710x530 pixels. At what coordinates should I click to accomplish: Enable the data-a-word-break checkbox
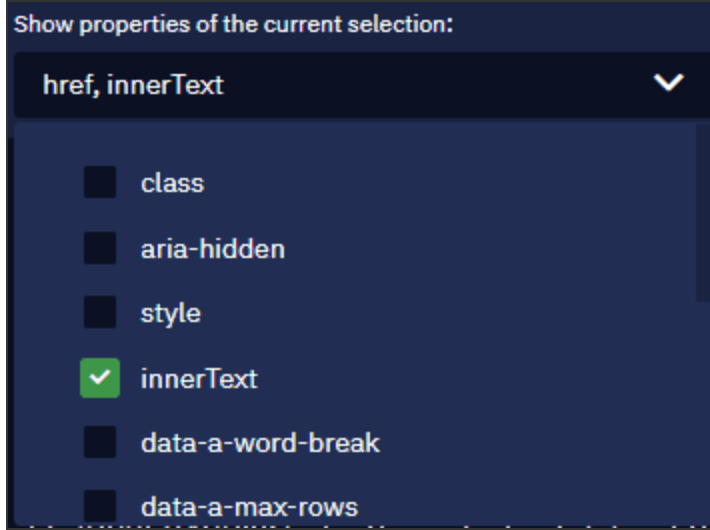coord(100,442)
